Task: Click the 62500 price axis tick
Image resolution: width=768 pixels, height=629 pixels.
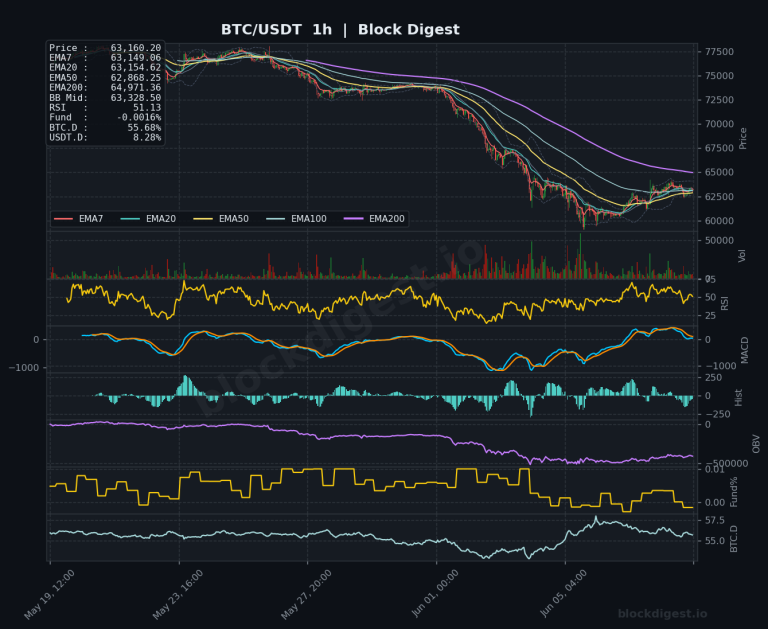Action: pyautogui.click(x=720, y=197)
